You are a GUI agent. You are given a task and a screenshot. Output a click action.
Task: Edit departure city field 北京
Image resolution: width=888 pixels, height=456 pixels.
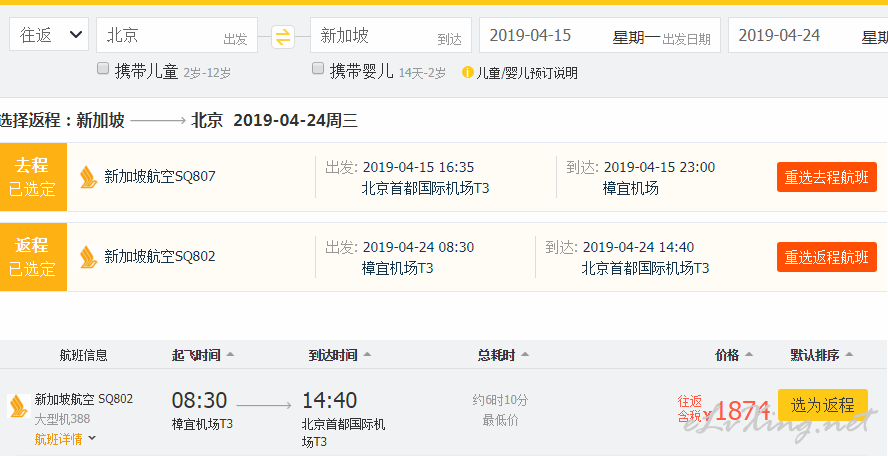pyautogui.click(x=177, y=35)
